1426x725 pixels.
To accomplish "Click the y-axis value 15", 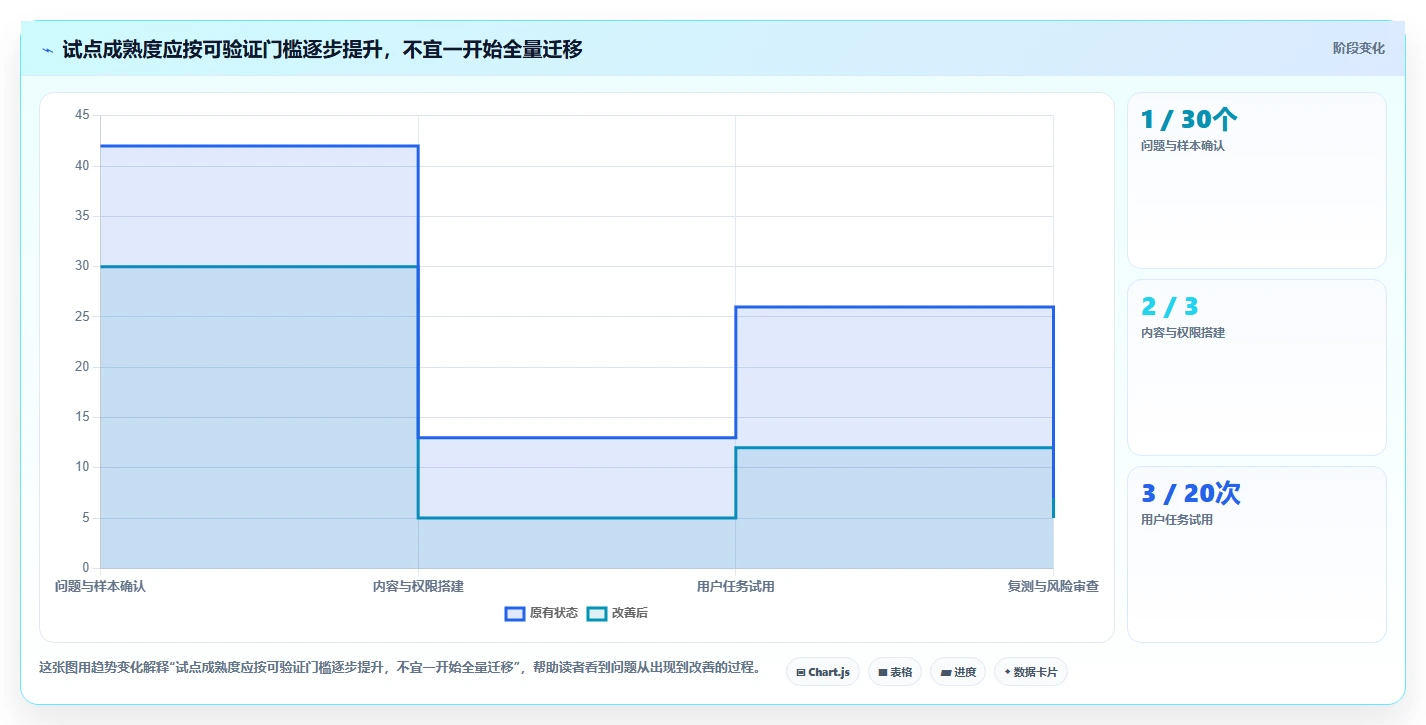I will point(82,417).
